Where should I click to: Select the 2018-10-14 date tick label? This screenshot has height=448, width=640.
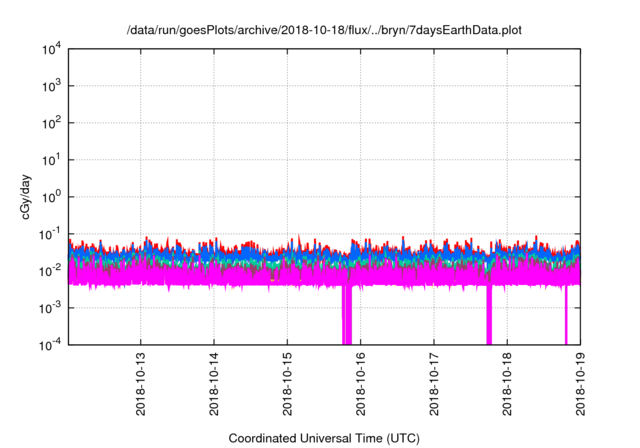214,384
